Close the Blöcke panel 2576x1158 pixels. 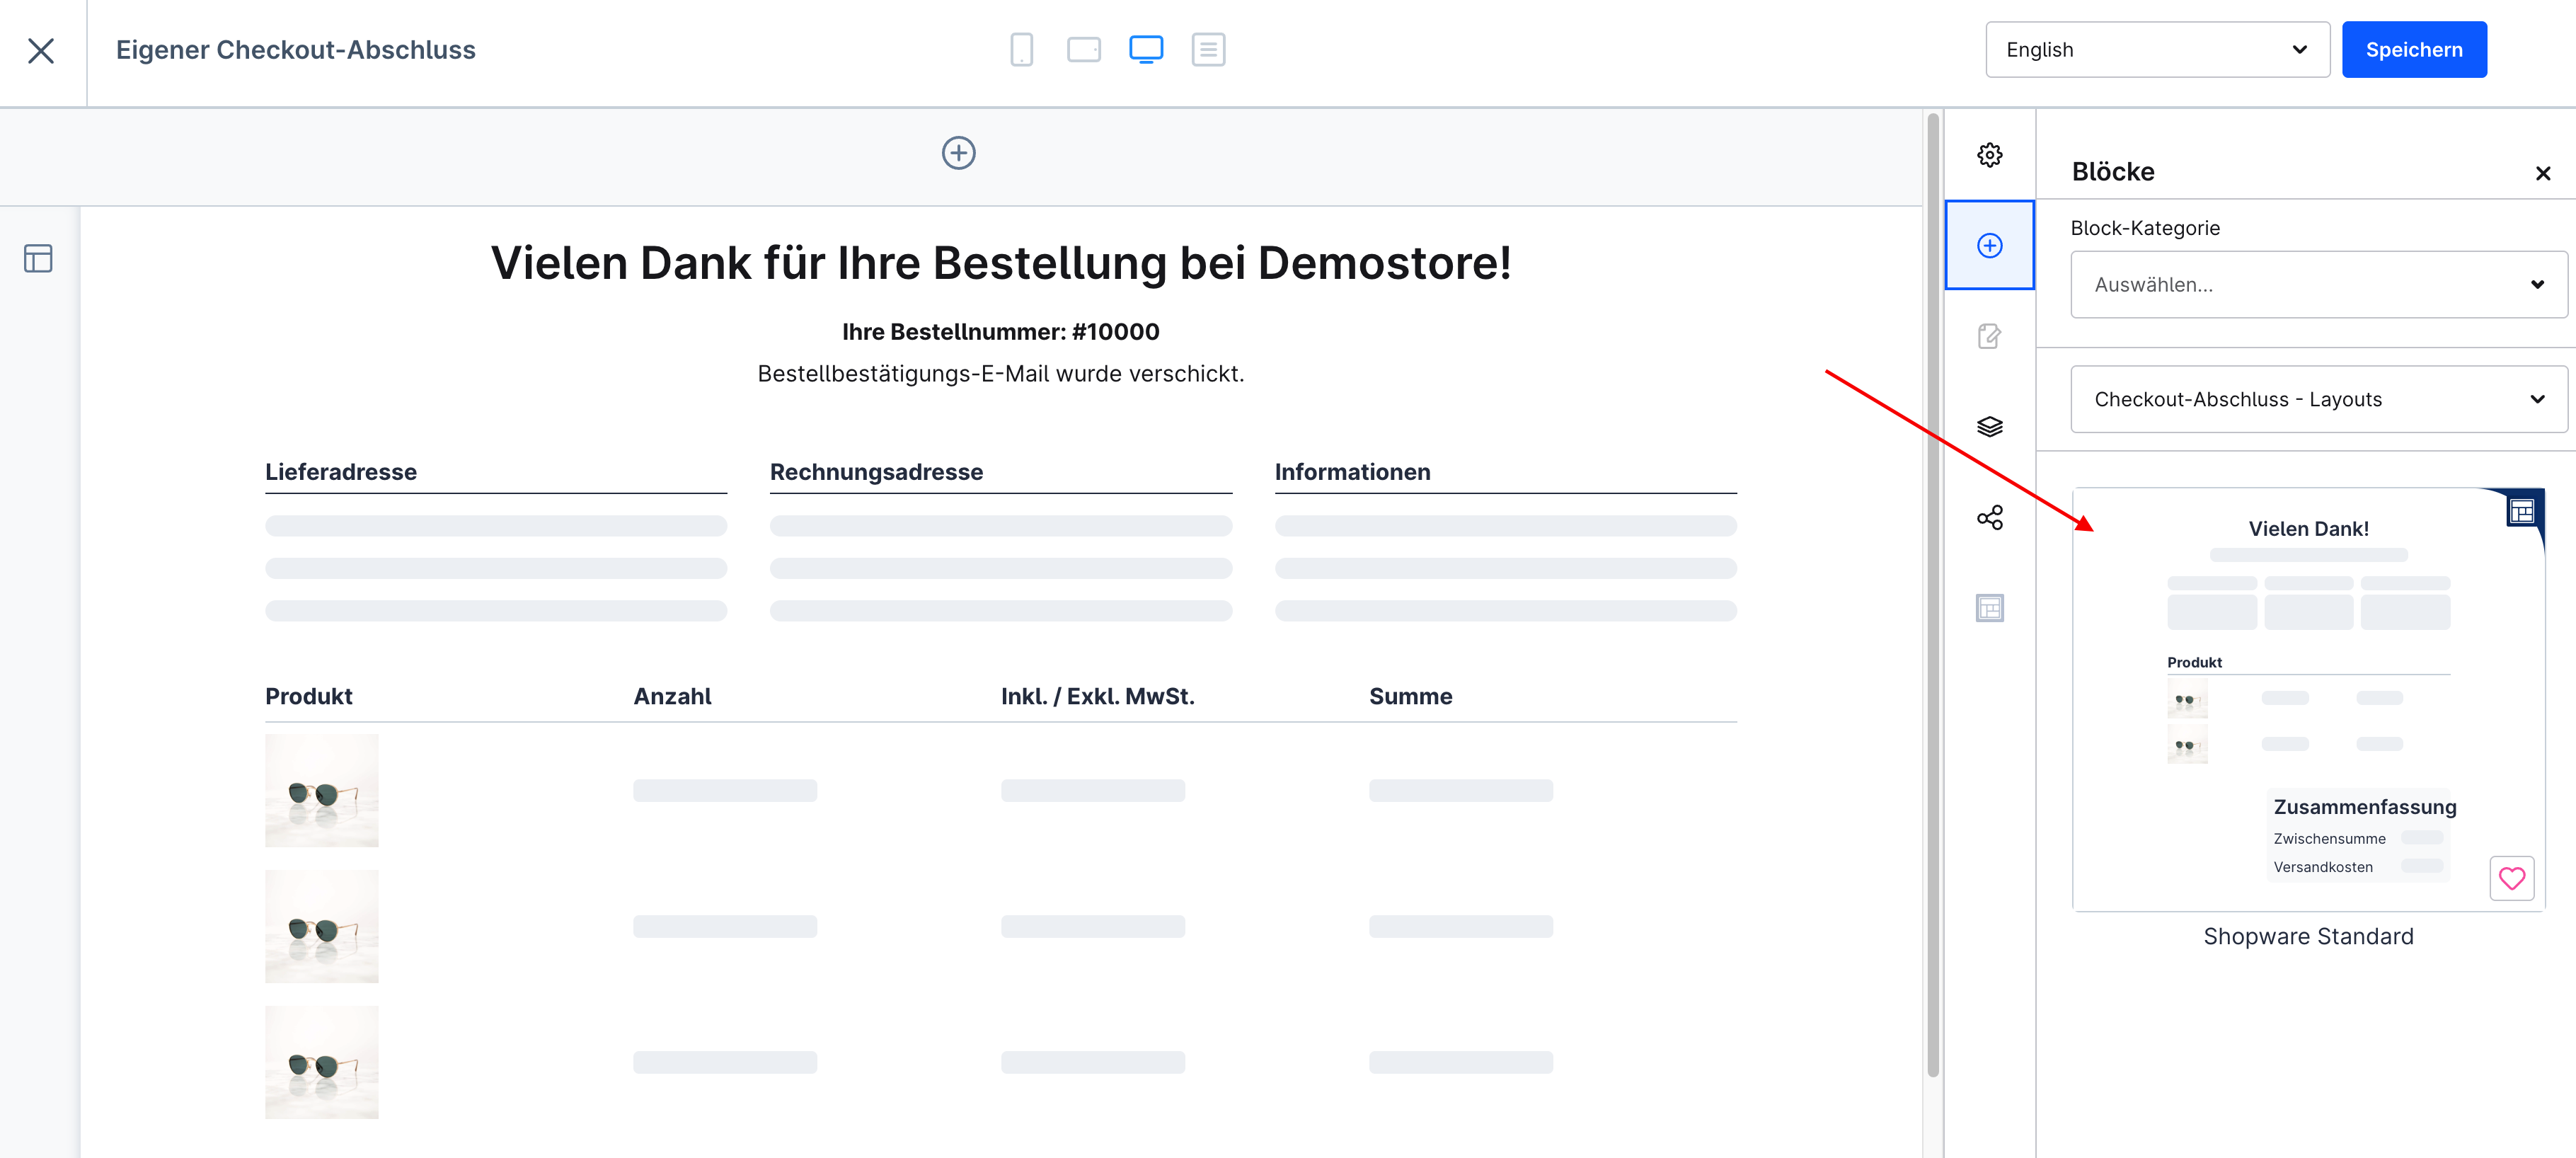(2542, 173)
